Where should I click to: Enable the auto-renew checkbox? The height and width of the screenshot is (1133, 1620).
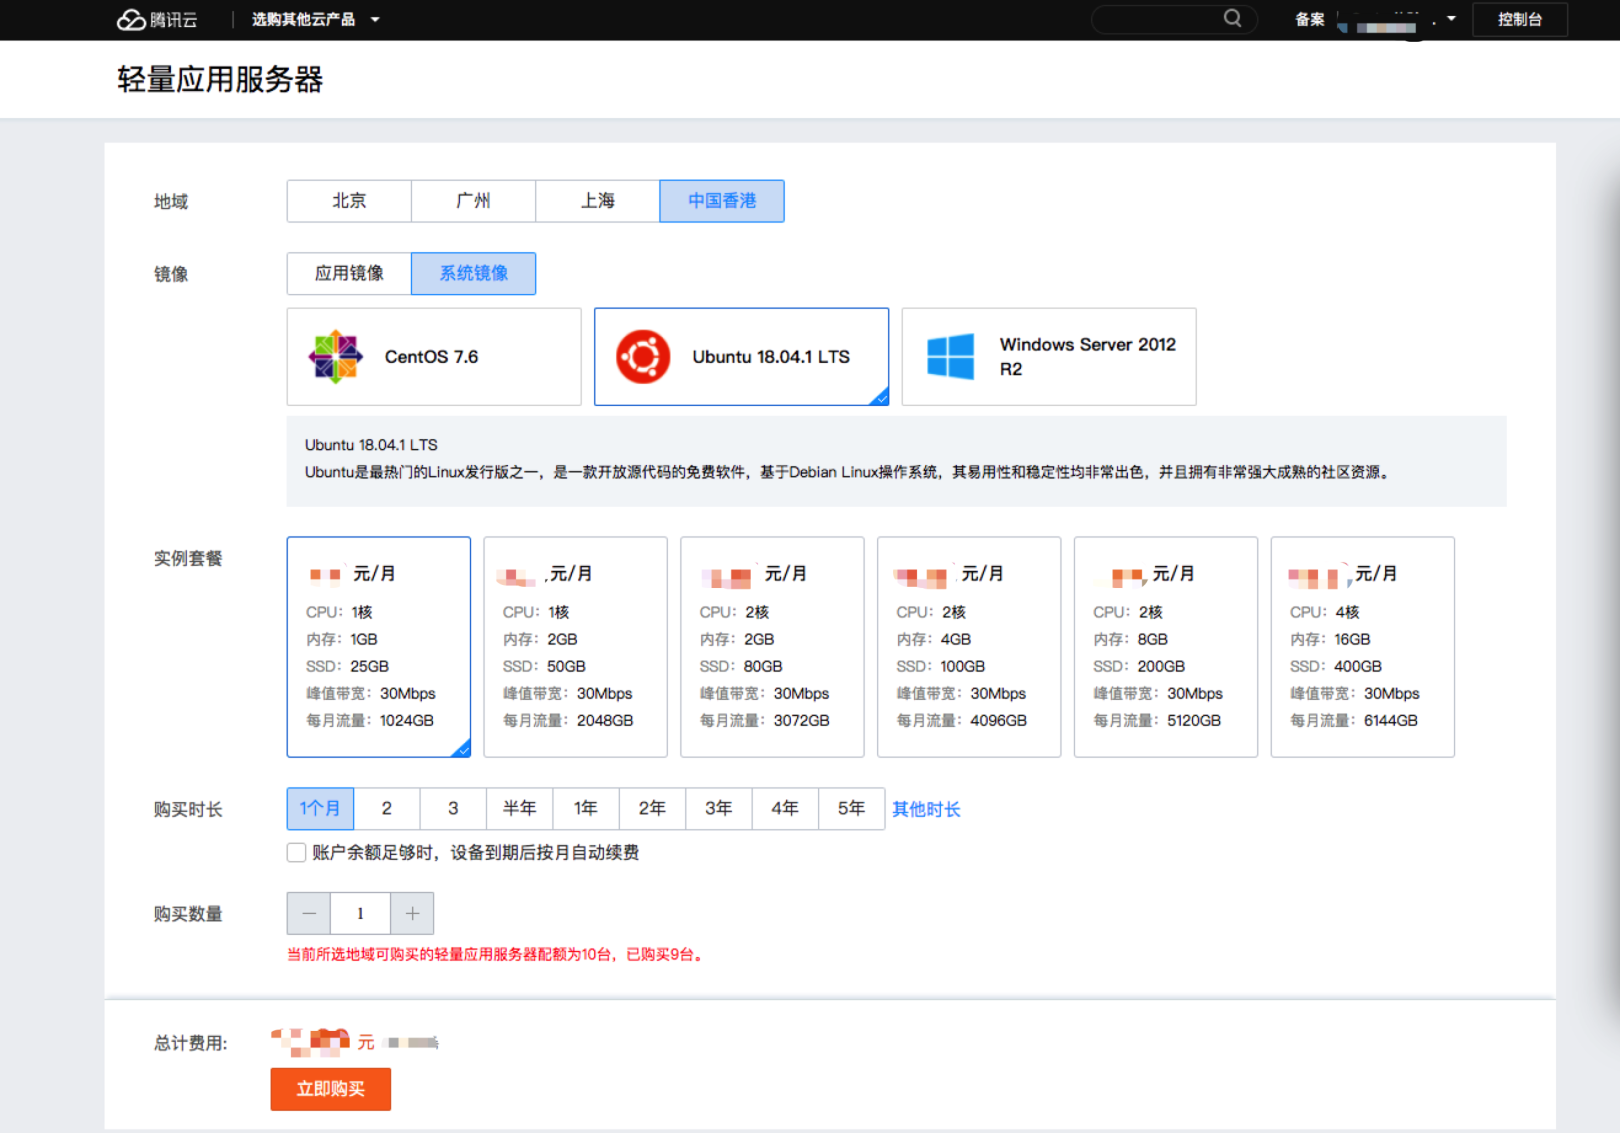296,853
